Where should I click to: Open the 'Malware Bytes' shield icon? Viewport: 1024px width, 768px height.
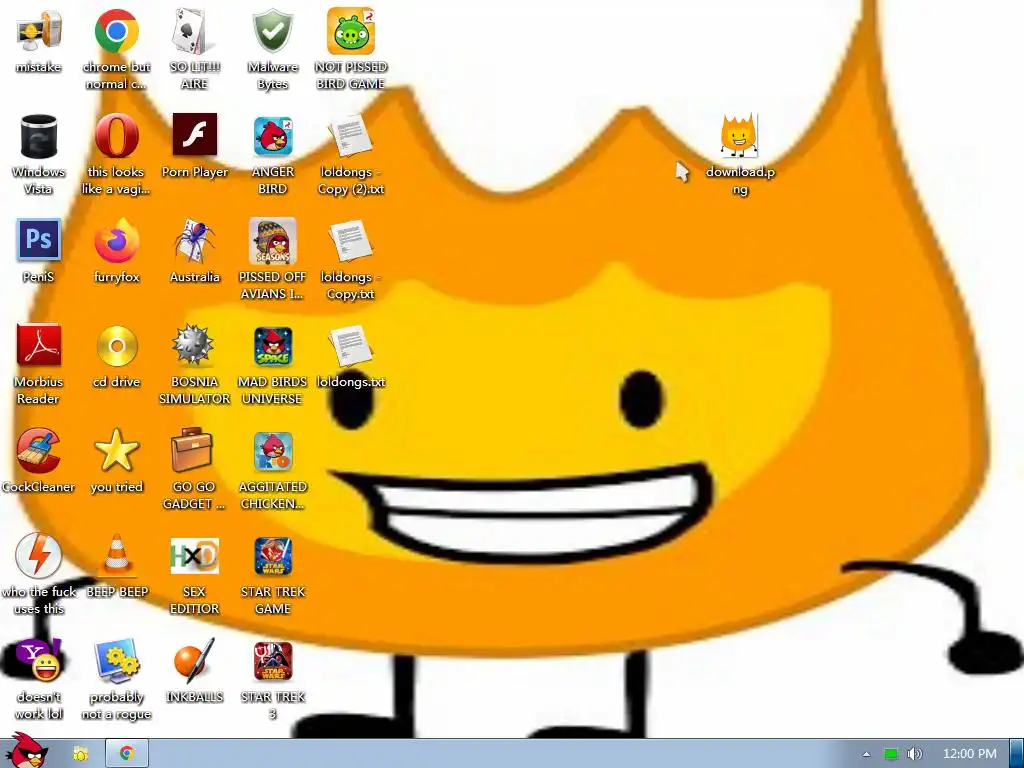[x=272, y=31]
